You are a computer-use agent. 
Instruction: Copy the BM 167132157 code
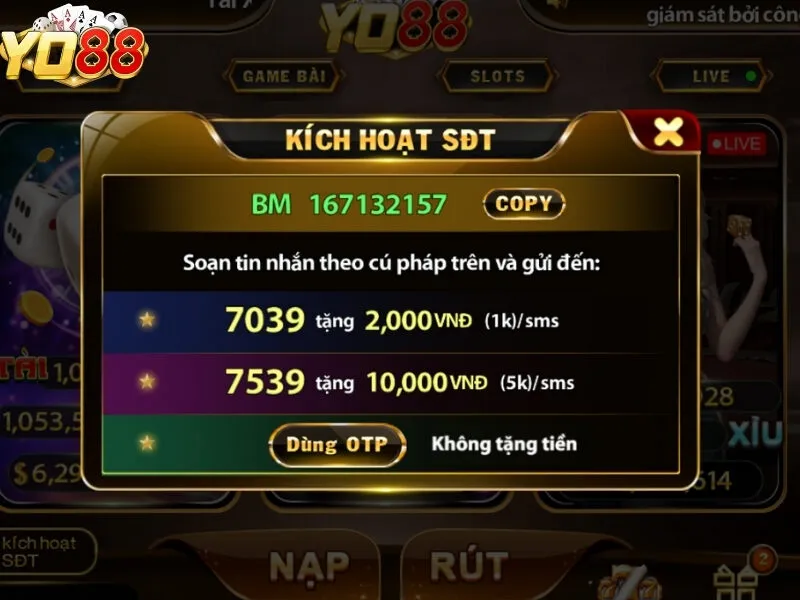[x=524, y=204]
